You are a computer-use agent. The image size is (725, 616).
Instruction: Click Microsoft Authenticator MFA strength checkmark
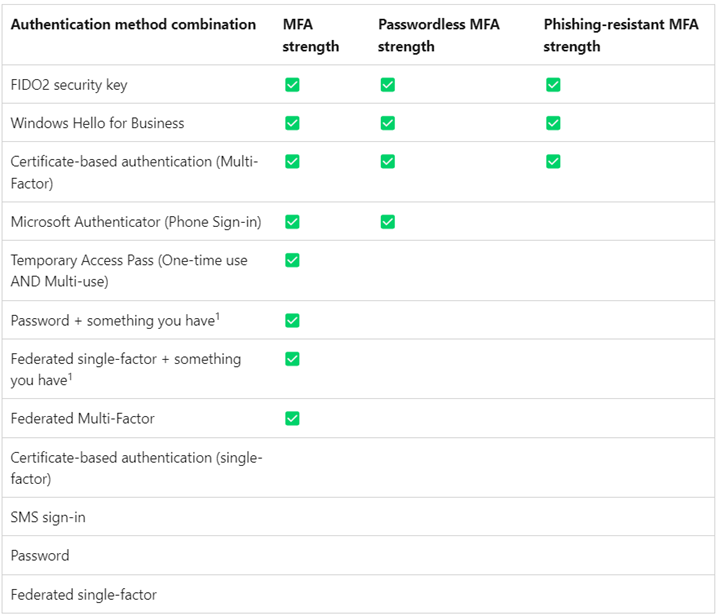click(292, 222)
